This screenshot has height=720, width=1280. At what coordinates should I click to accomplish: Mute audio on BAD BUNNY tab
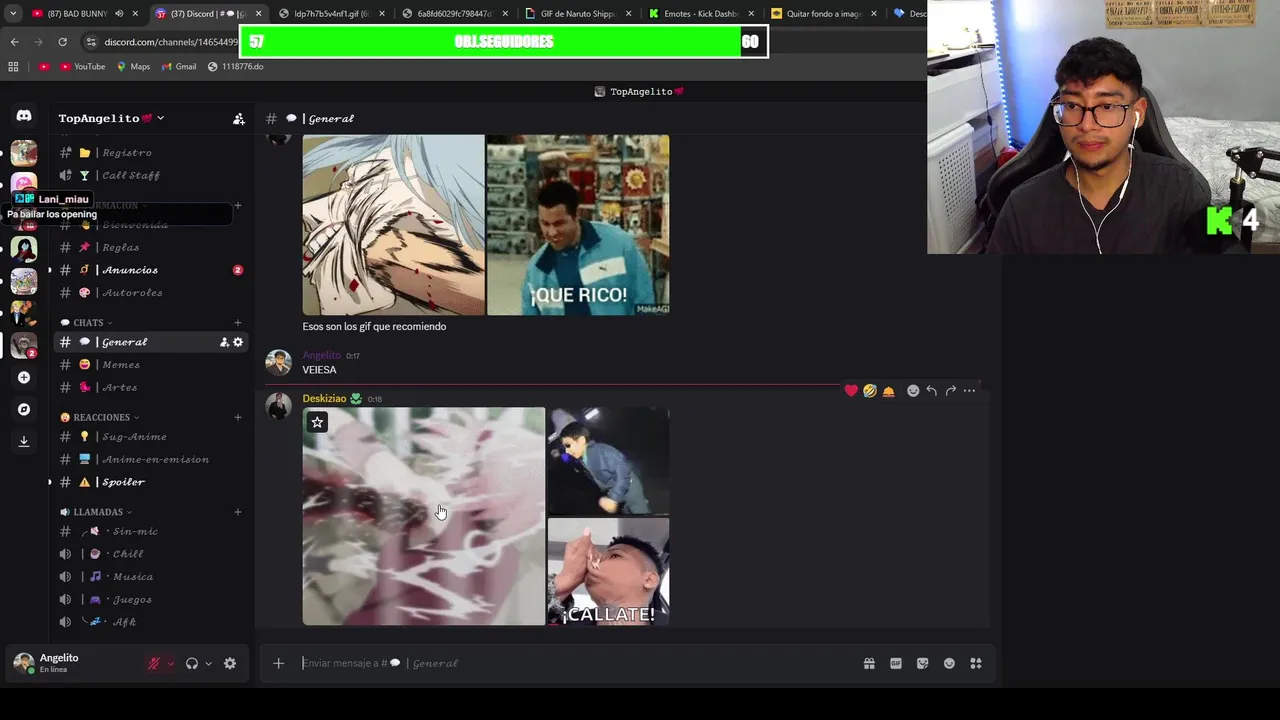(118, 14)
